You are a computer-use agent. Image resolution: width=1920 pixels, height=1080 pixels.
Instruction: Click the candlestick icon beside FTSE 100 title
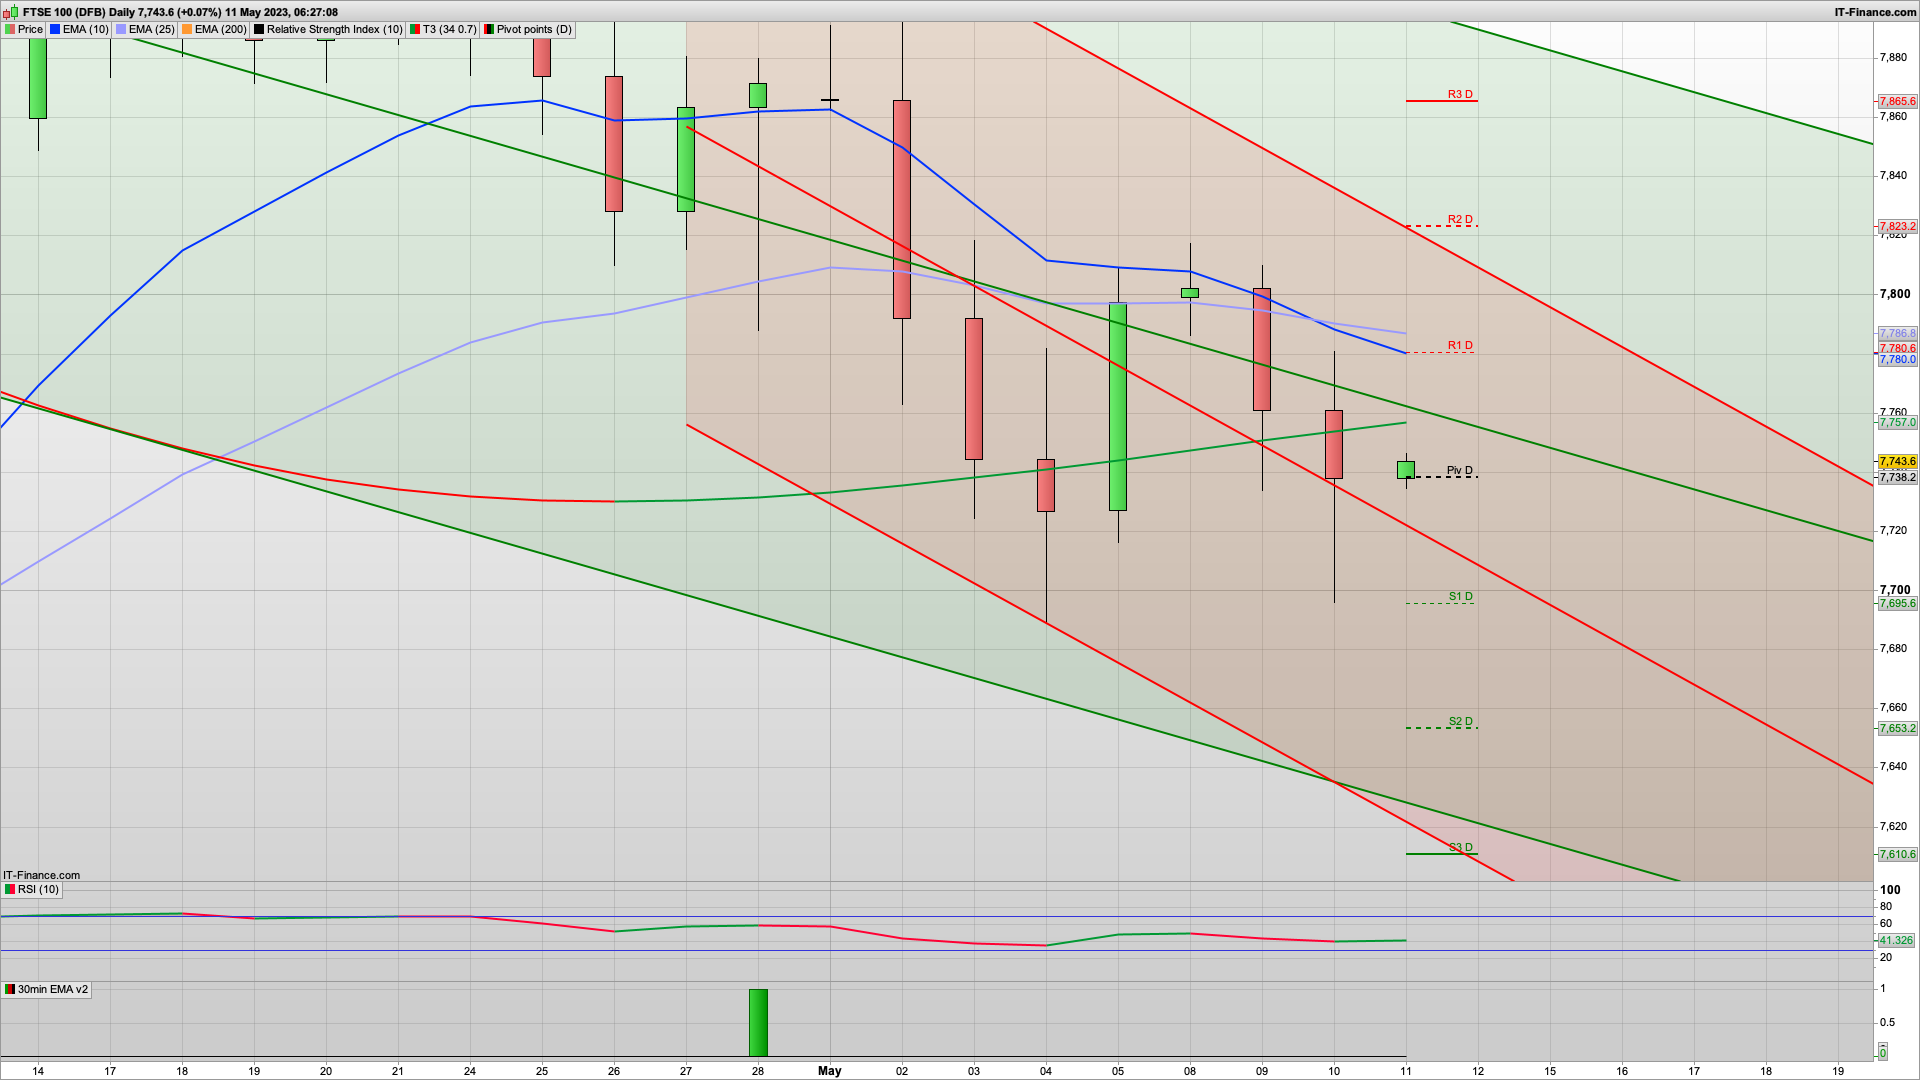pyautogui.click(x=11, y=12)
